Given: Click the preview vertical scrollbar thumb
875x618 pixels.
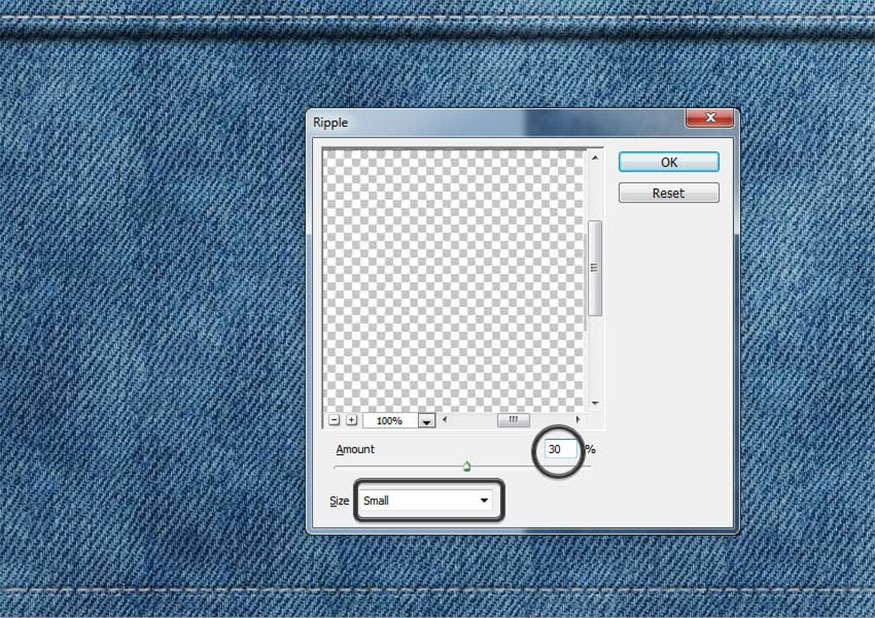Looking at the screenshot, I should 595,268.
